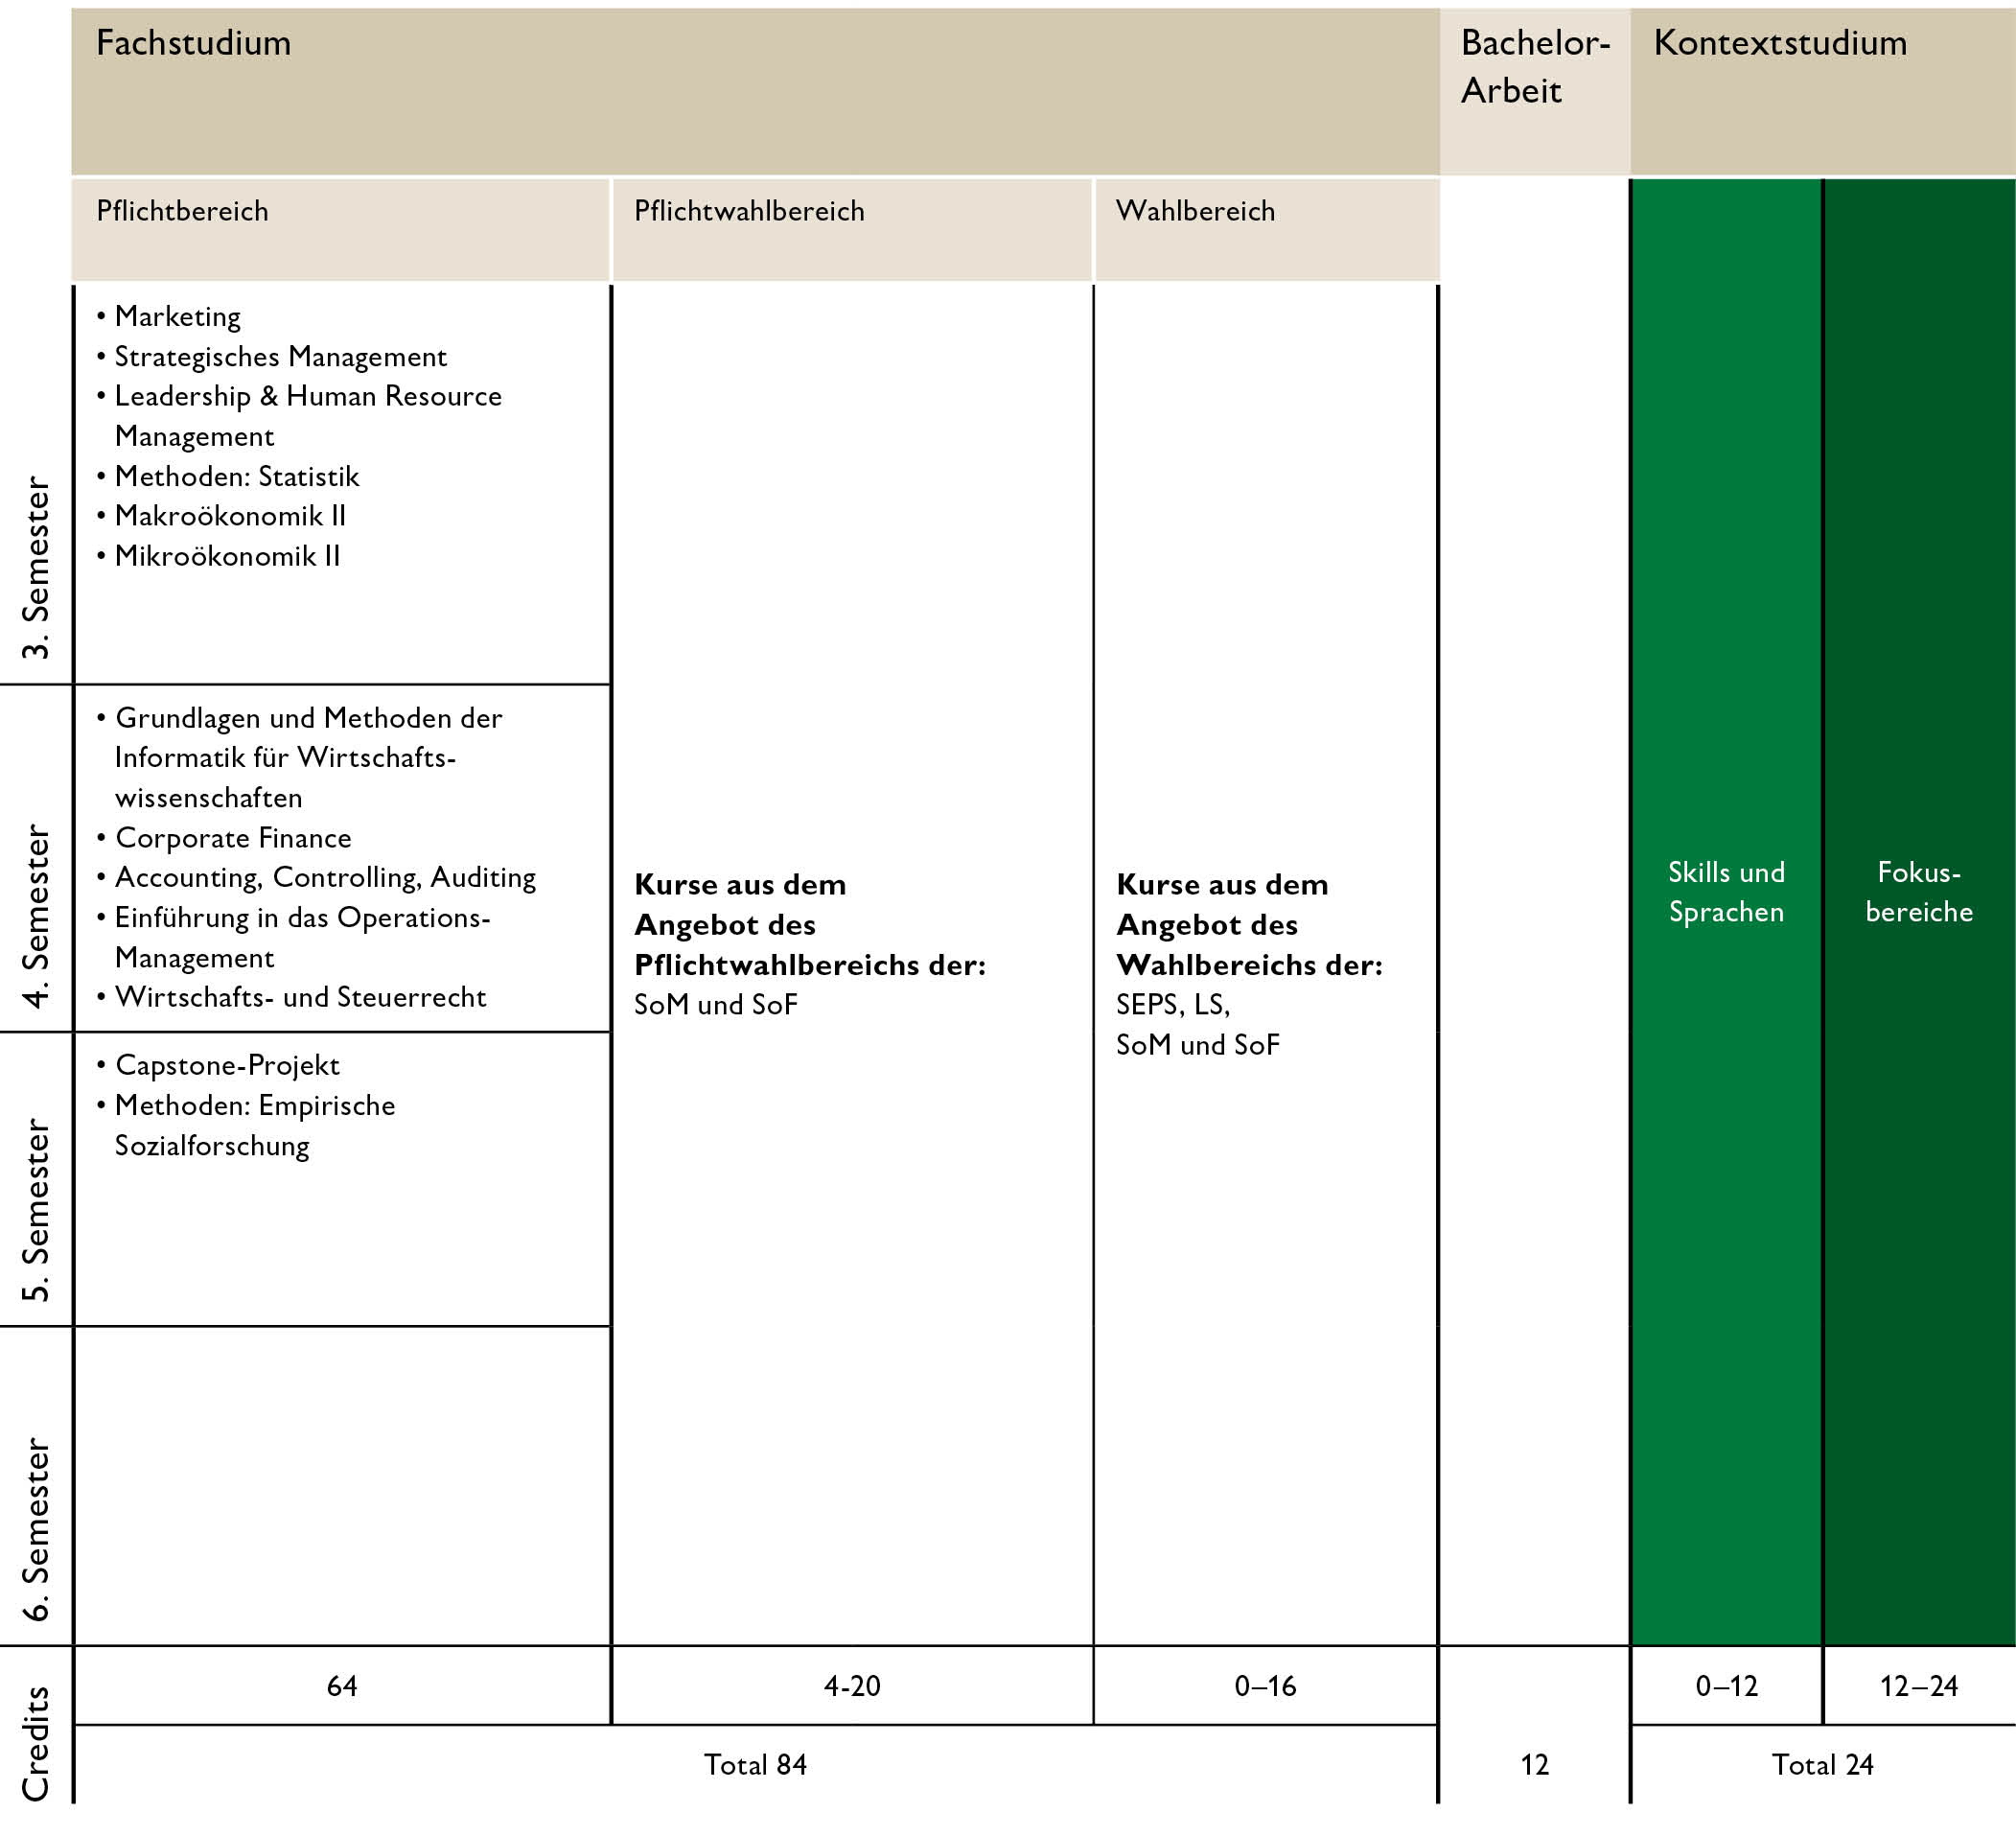The width and height of the screenshot is (2016, 1836).
Task: Click the Total 84 cell
Action: [x=756, y=1765]
